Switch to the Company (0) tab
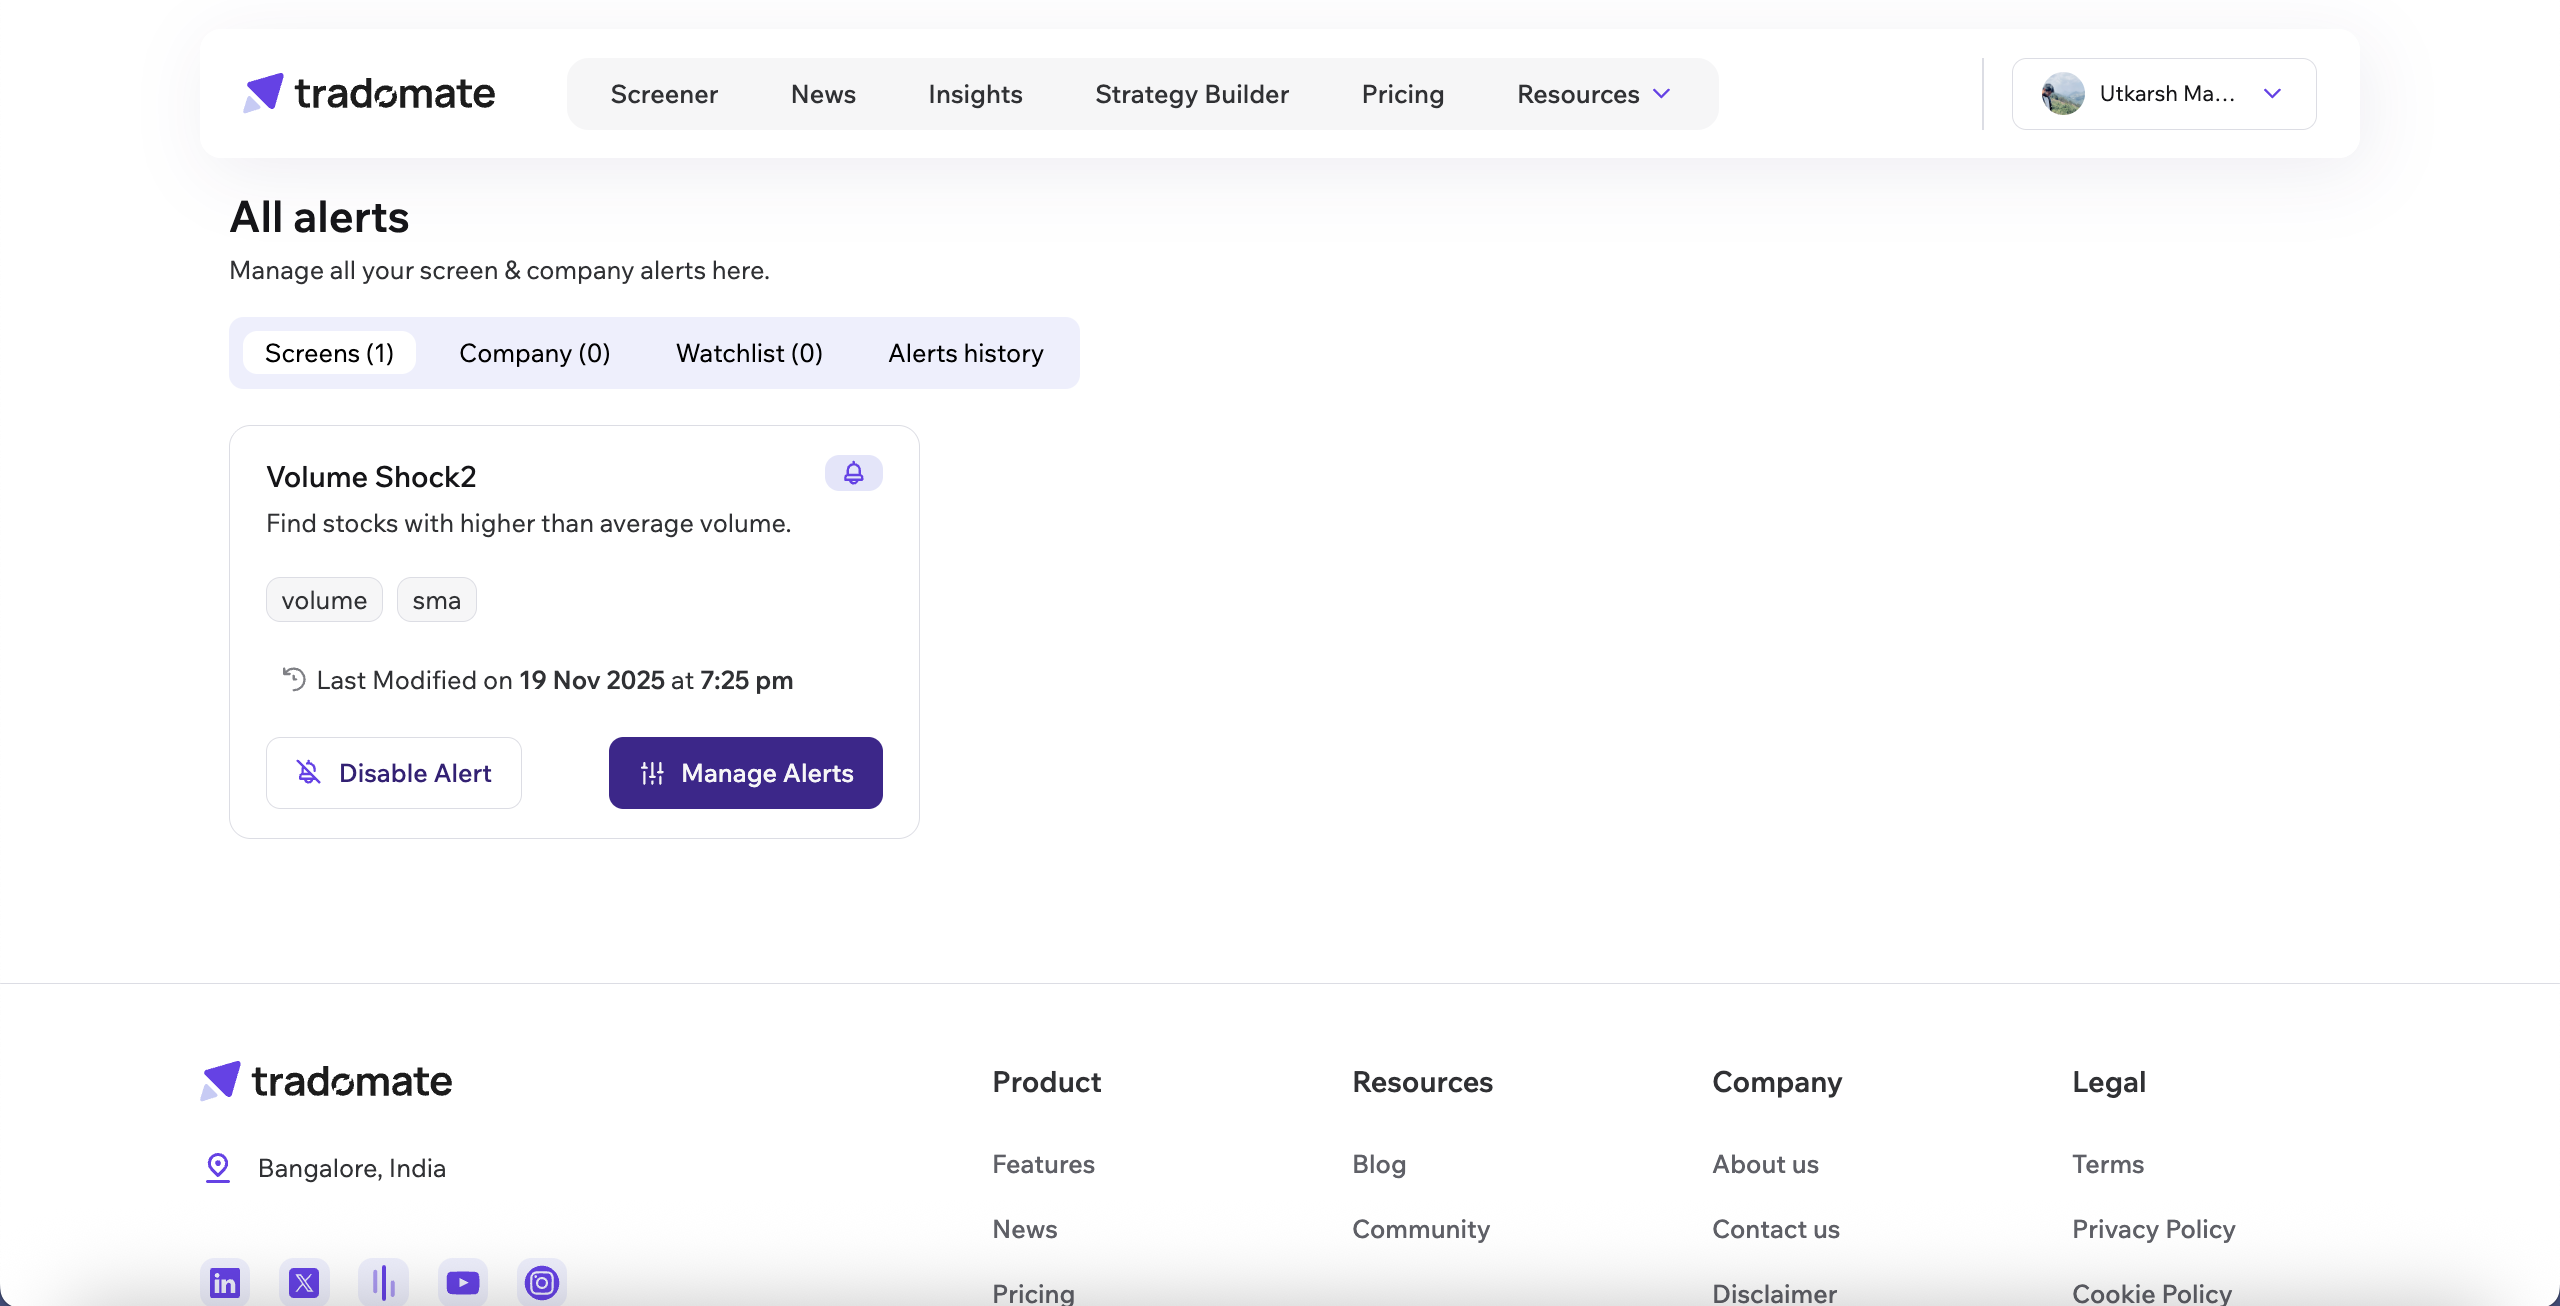 point(534,353)
